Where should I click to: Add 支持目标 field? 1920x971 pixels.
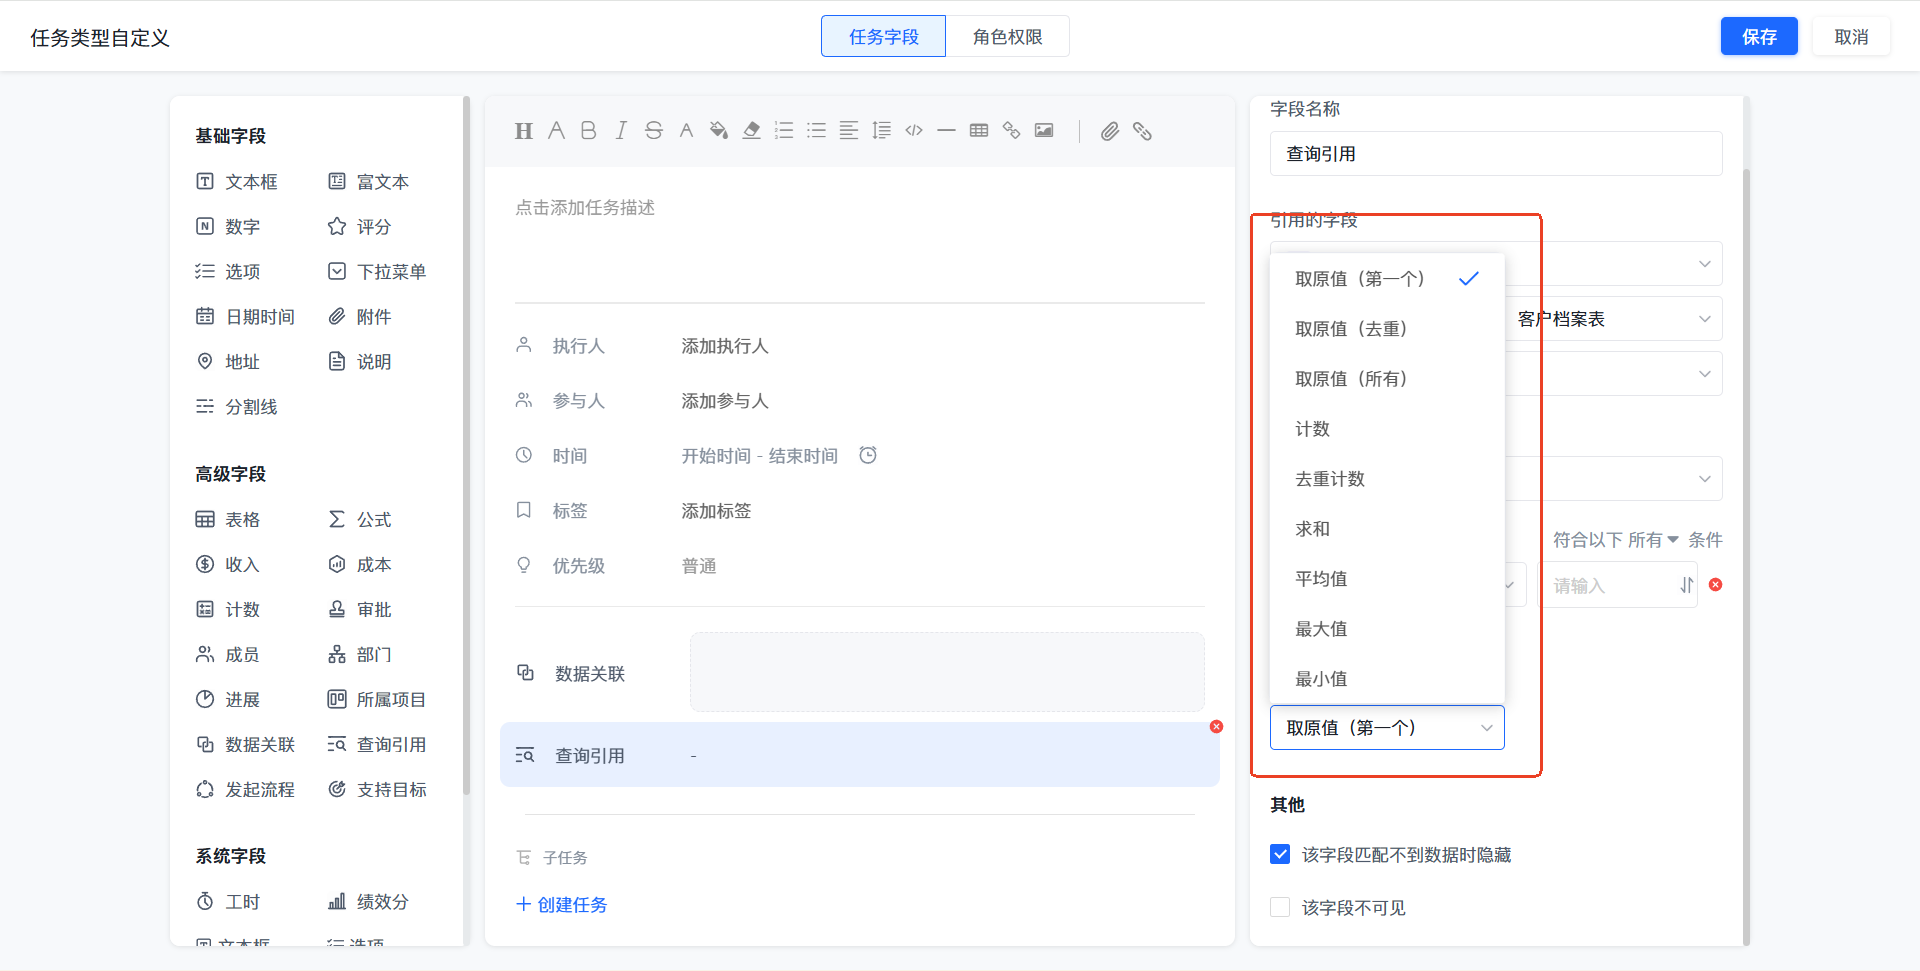[x=377, y=790]
